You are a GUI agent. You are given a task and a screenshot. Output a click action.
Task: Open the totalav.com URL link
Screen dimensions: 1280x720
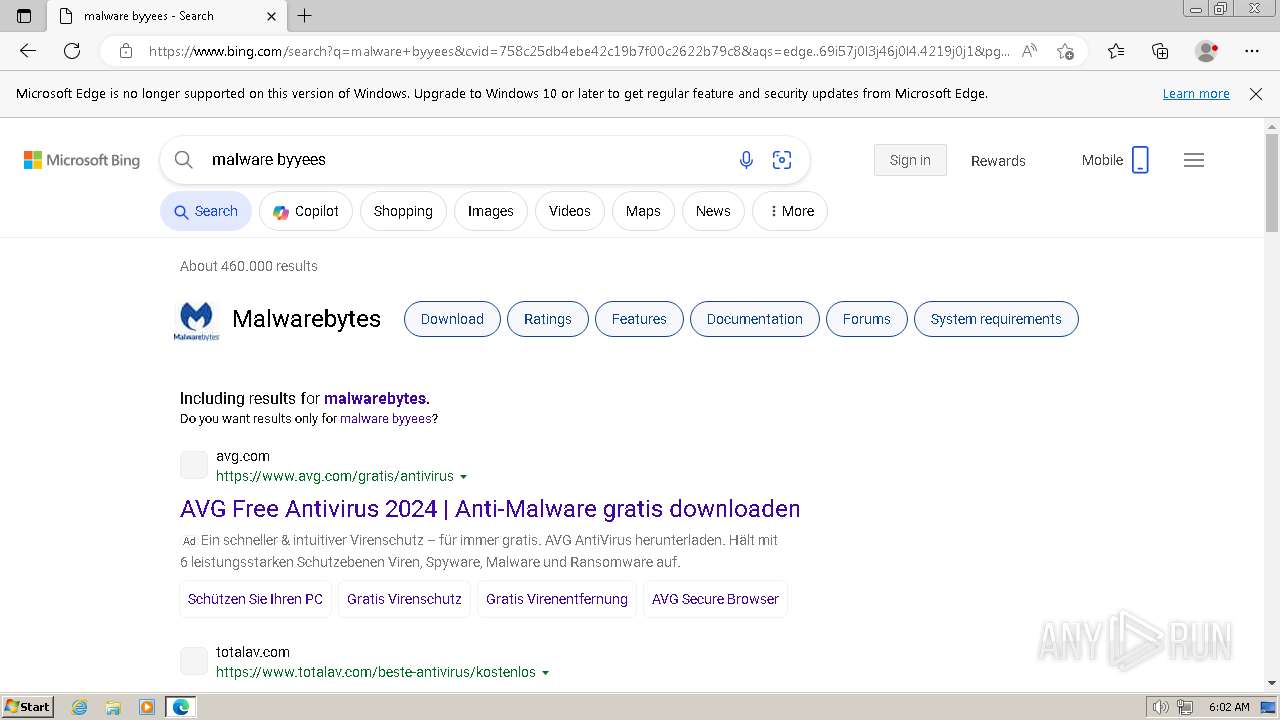click(376, 672)
